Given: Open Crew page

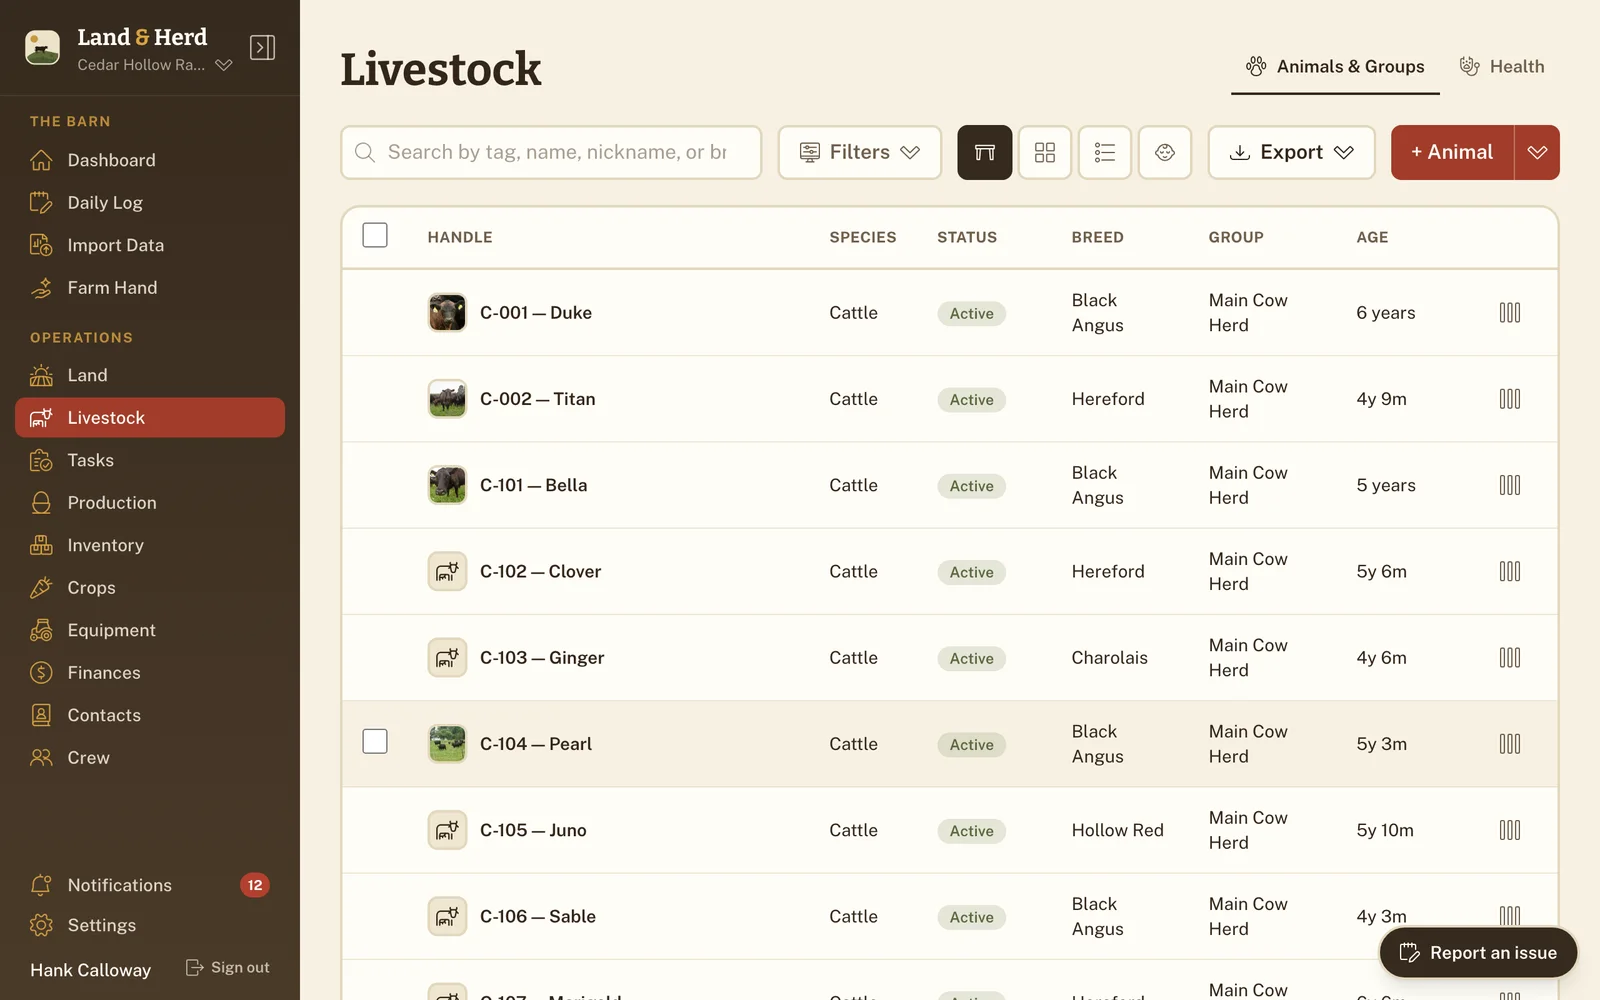Looking at the screenshot, I should tap(150, 758).
